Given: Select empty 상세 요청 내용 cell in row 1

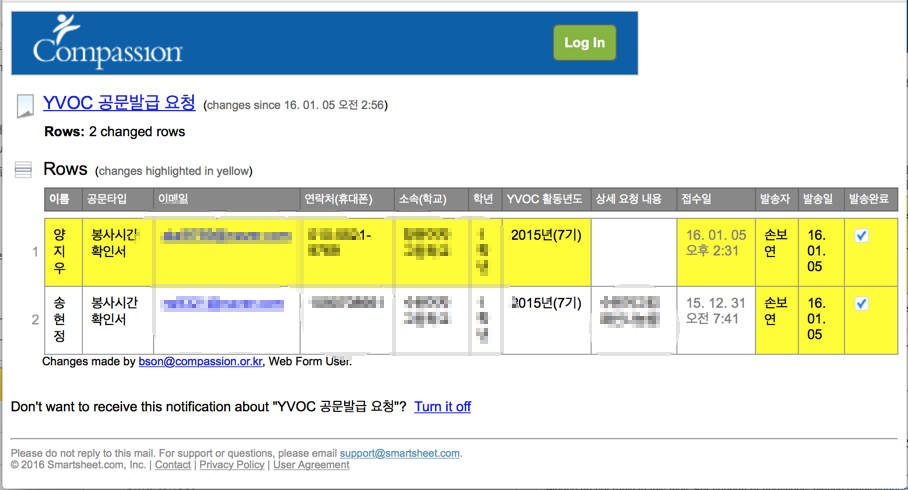Looking at the screenshot, I should coord(634,252).
